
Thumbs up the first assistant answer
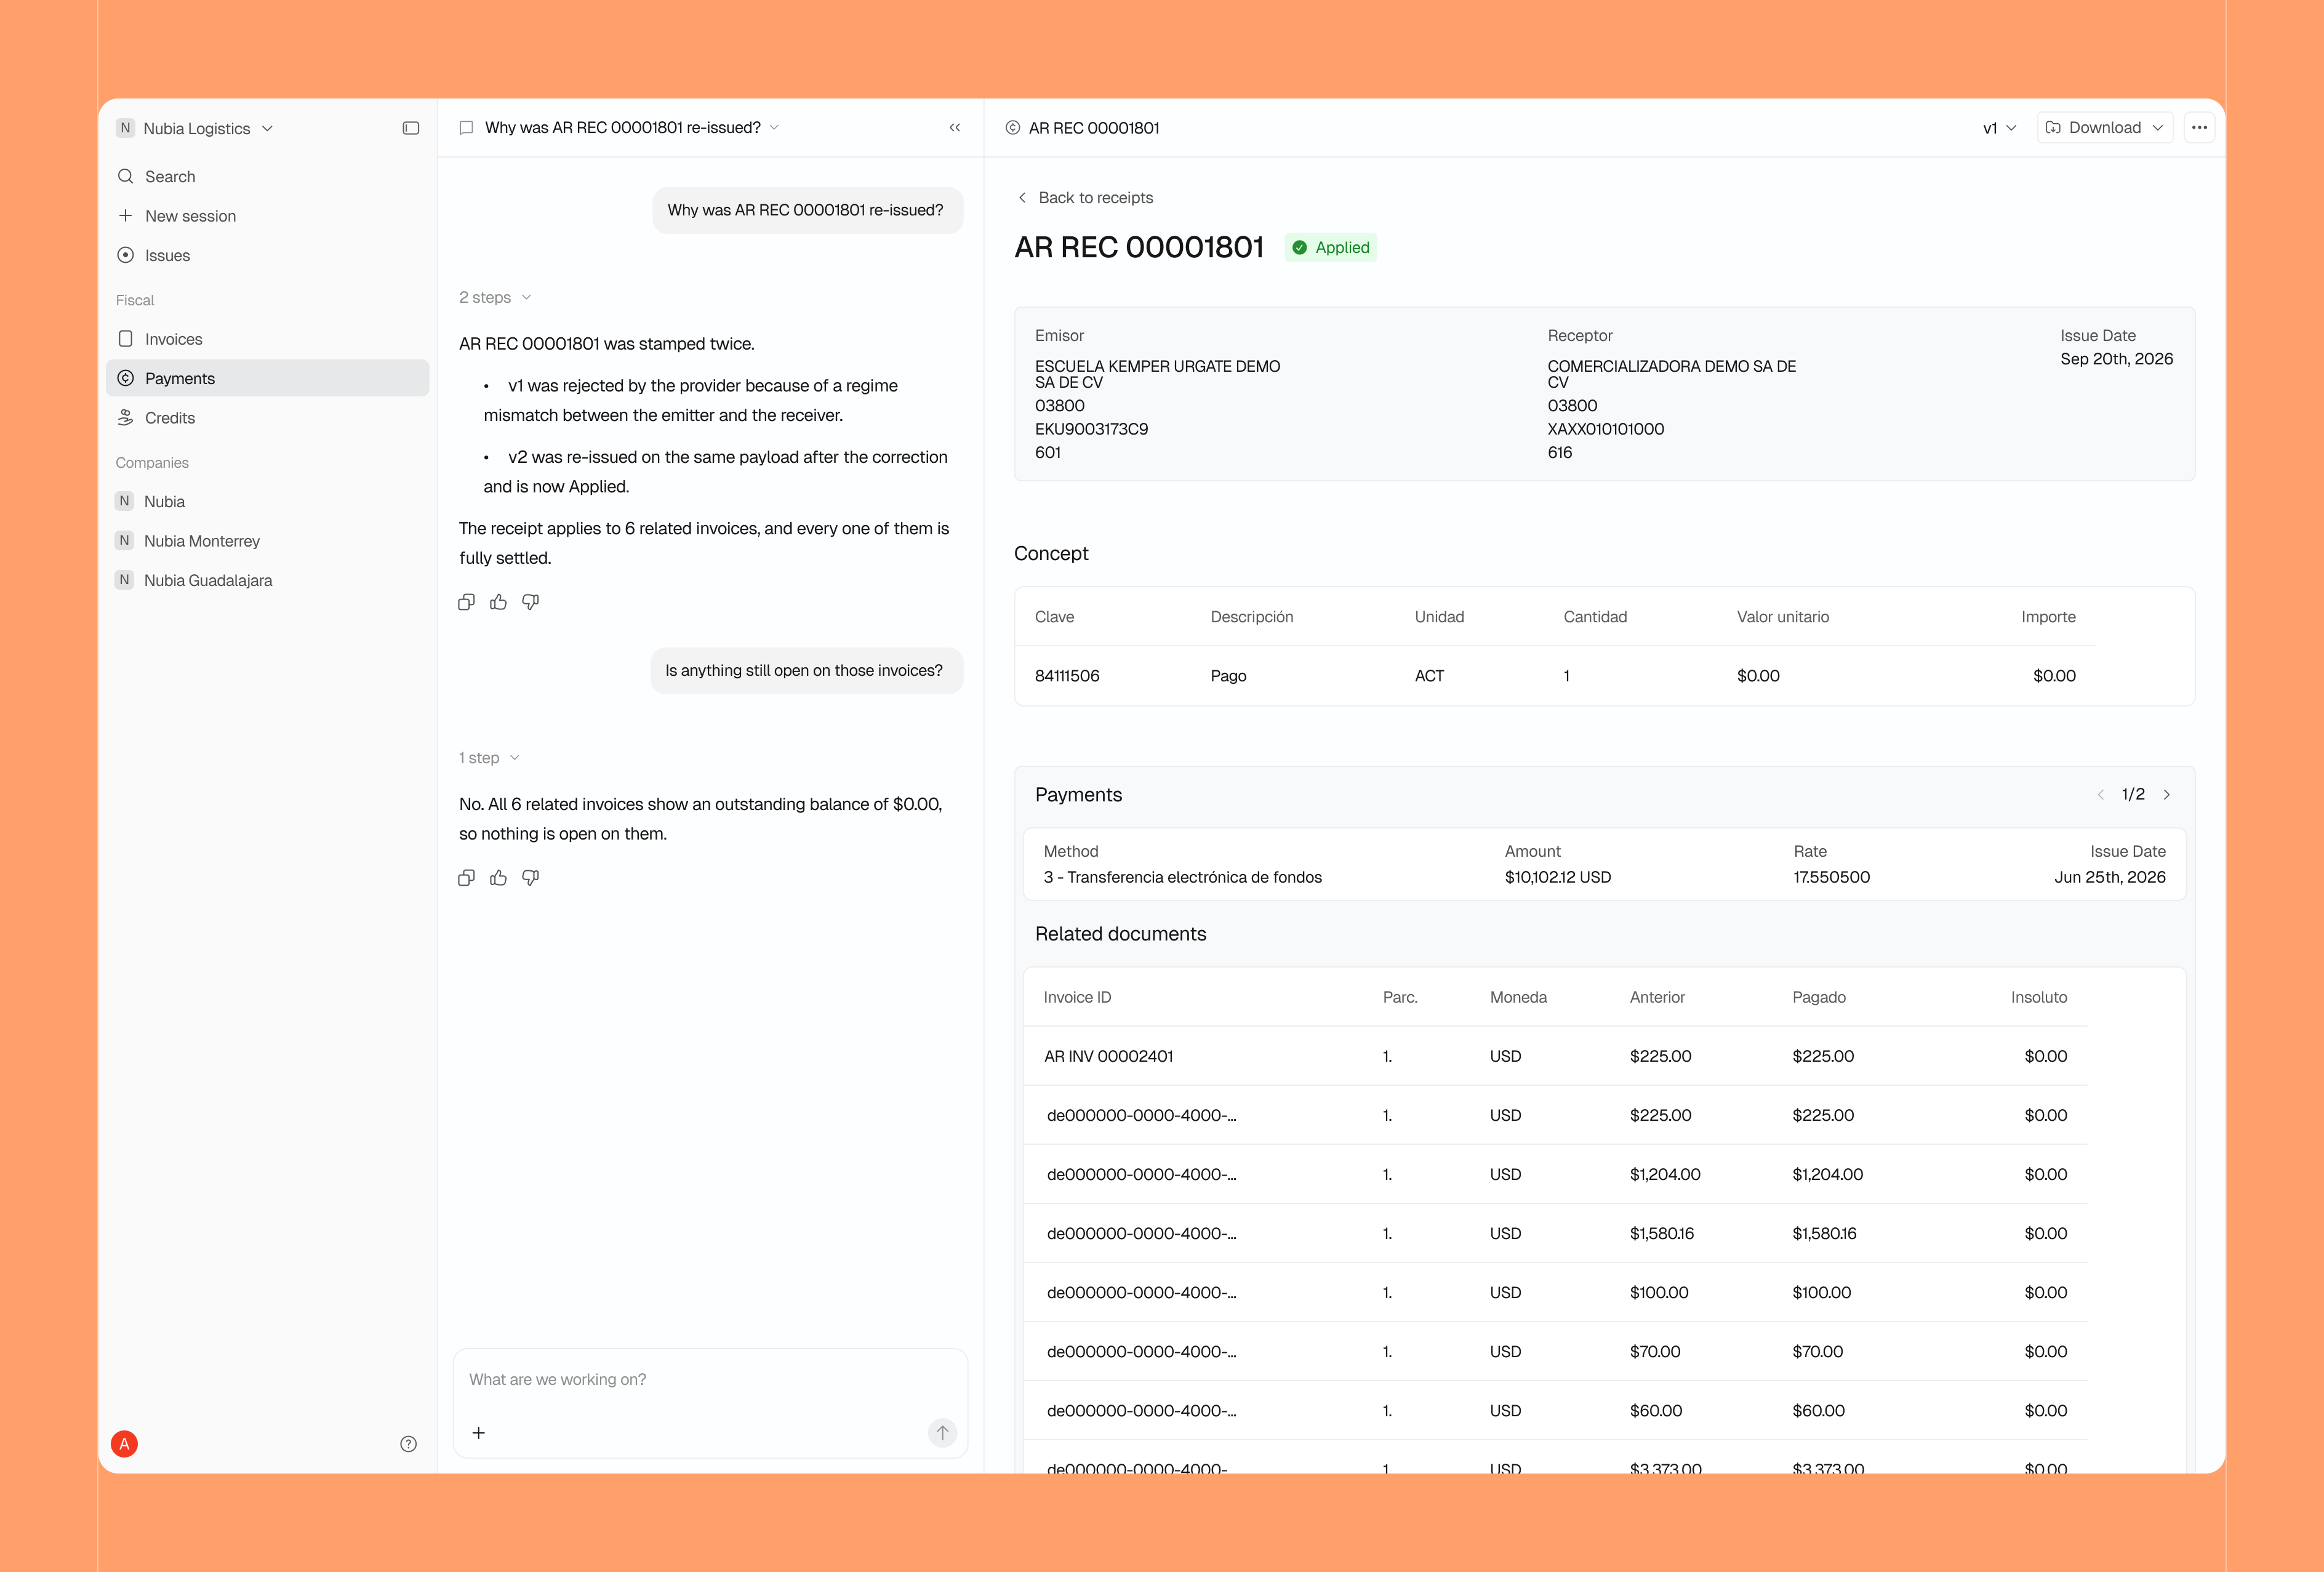point(498,602)
